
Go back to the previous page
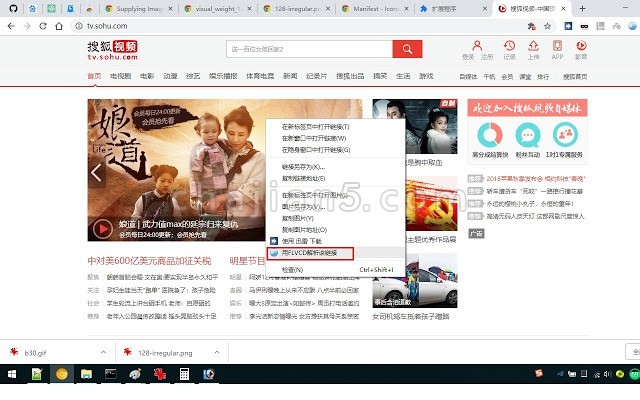coord(11,26)
